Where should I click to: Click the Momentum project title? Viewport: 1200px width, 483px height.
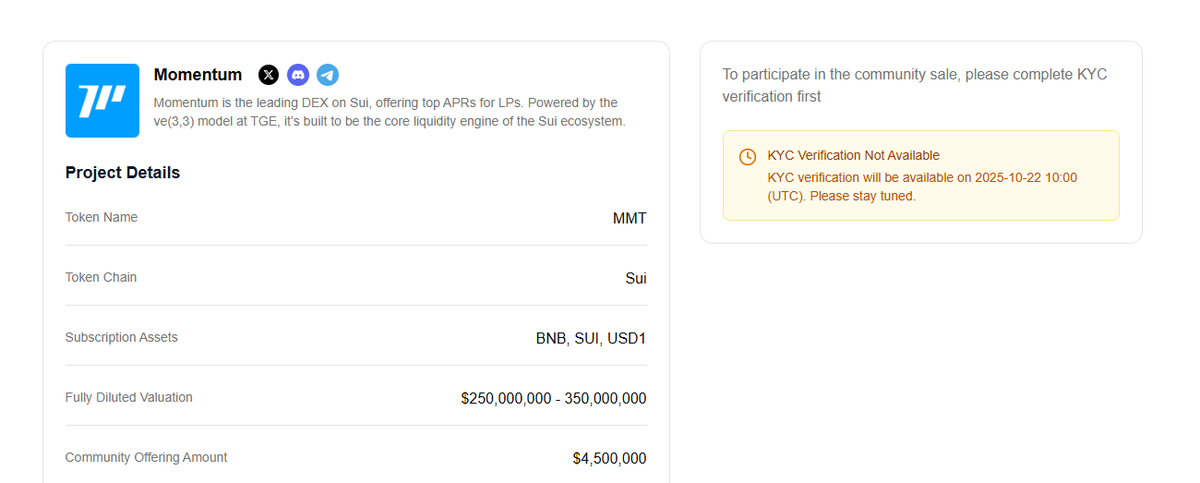coord(198,75)
